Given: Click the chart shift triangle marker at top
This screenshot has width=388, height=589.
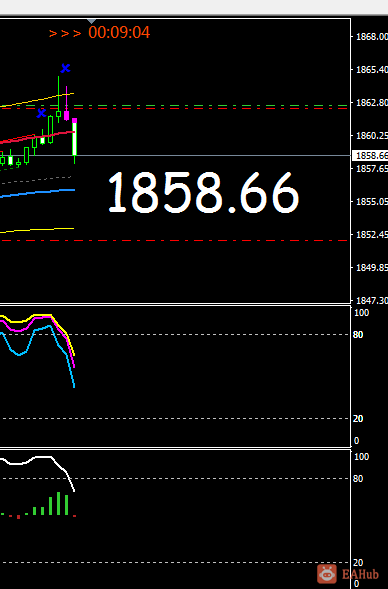Looking at the screenshot, I should pos(91,21).
